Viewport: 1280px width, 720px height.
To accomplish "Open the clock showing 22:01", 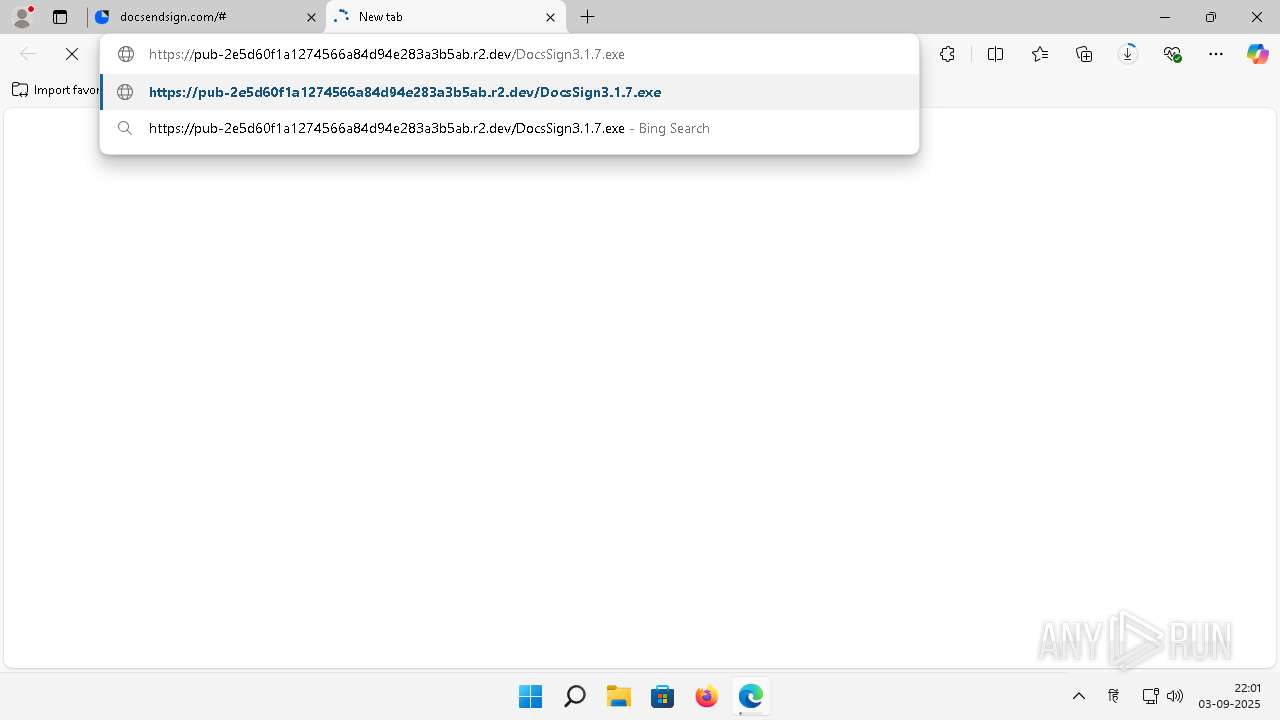I will click(x=1230, y=696).
